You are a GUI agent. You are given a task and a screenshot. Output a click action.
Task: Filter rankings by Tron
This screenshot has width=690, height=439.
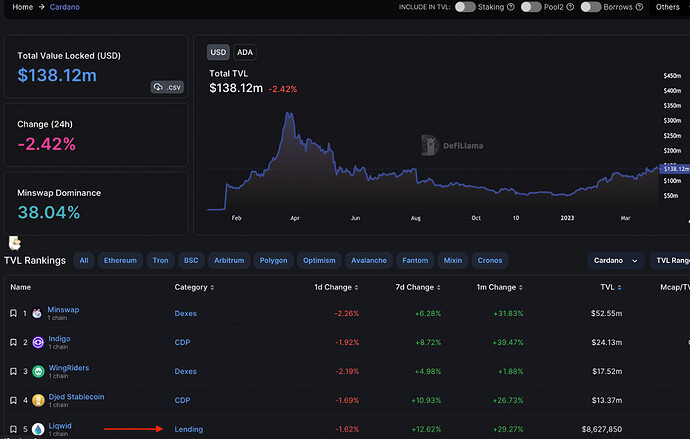pyautogui.click(x=160, y=260)
